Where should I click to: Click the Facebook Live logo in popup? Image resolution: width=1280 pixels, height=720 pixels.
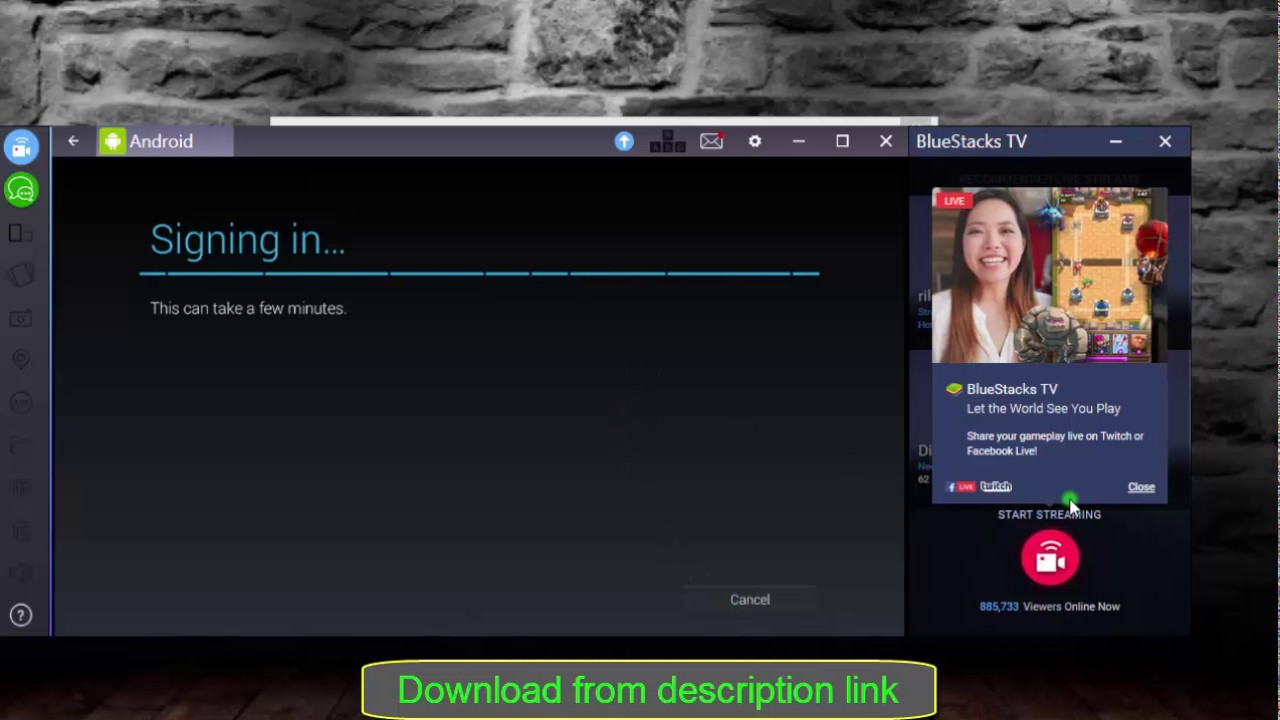tap(961, 487)
